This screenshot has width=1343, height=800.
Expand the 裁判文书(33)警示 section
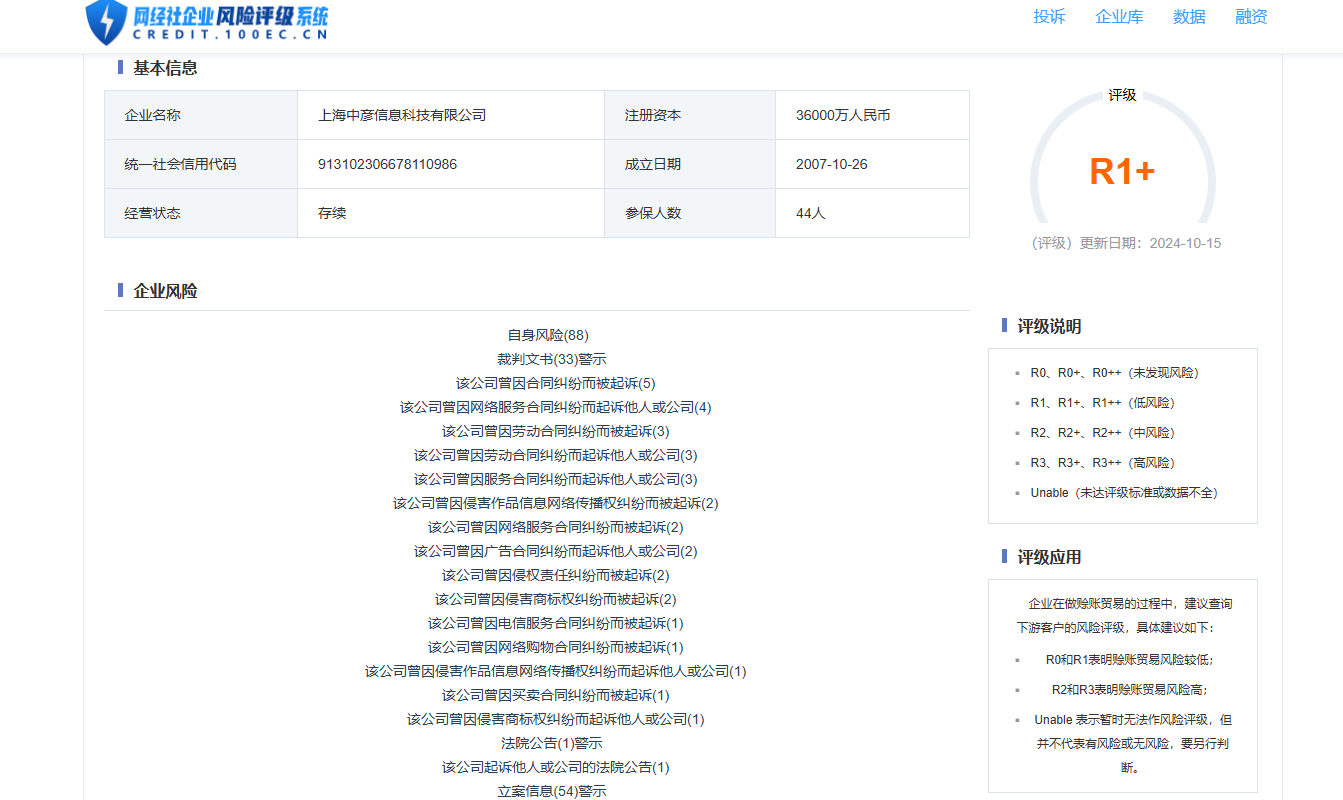click(x=551, y=359)
